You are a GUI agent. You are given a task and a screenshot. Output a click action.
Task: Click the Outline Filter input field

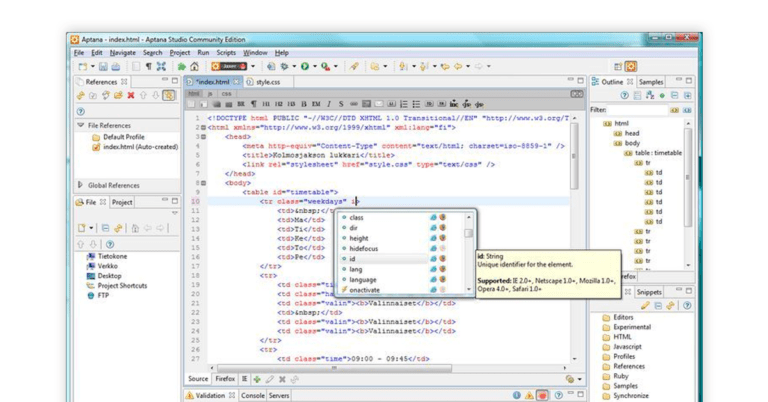pyautogui.click(x=637, y=110)
